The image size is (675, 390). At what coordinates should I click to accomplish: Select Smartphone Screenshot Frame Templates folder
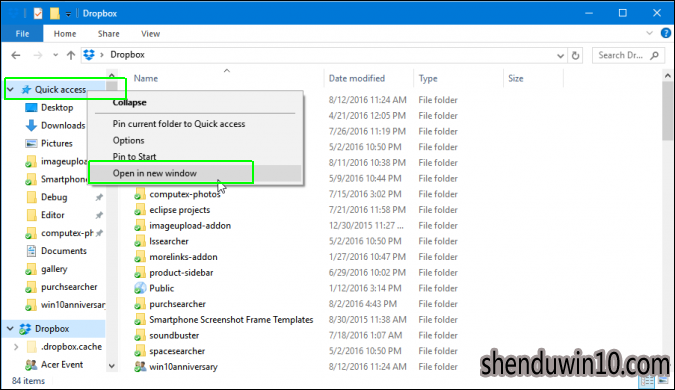click(231, 320)
